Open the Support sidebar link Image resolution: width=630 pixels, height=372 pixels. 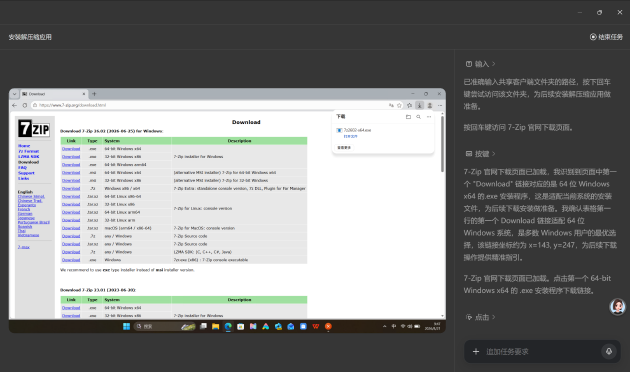[26, 173]
